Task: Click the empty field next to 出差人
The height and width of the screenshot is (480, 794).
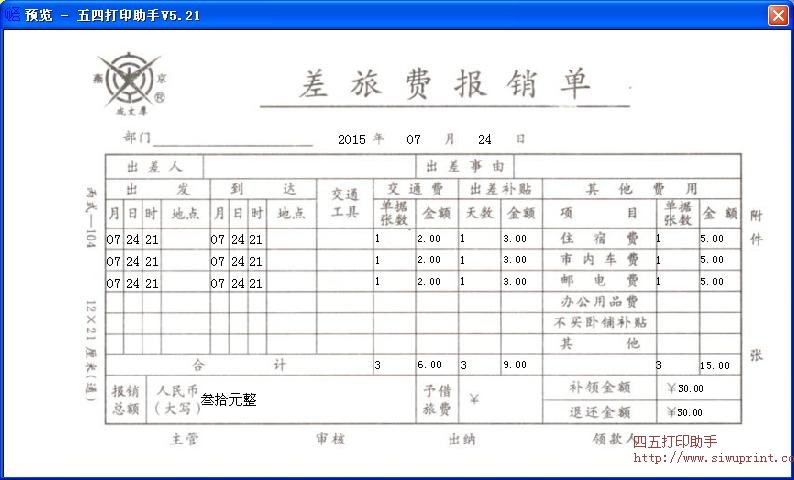Action: pos(309,167)
